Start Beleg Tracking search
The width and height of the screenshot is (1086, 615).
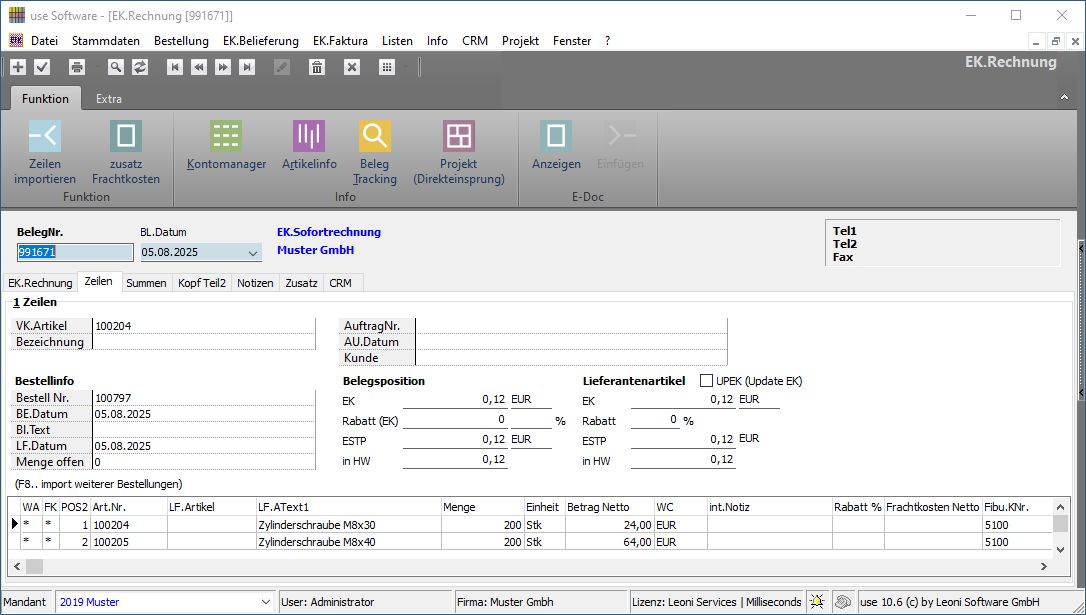(x=375, y=137)
